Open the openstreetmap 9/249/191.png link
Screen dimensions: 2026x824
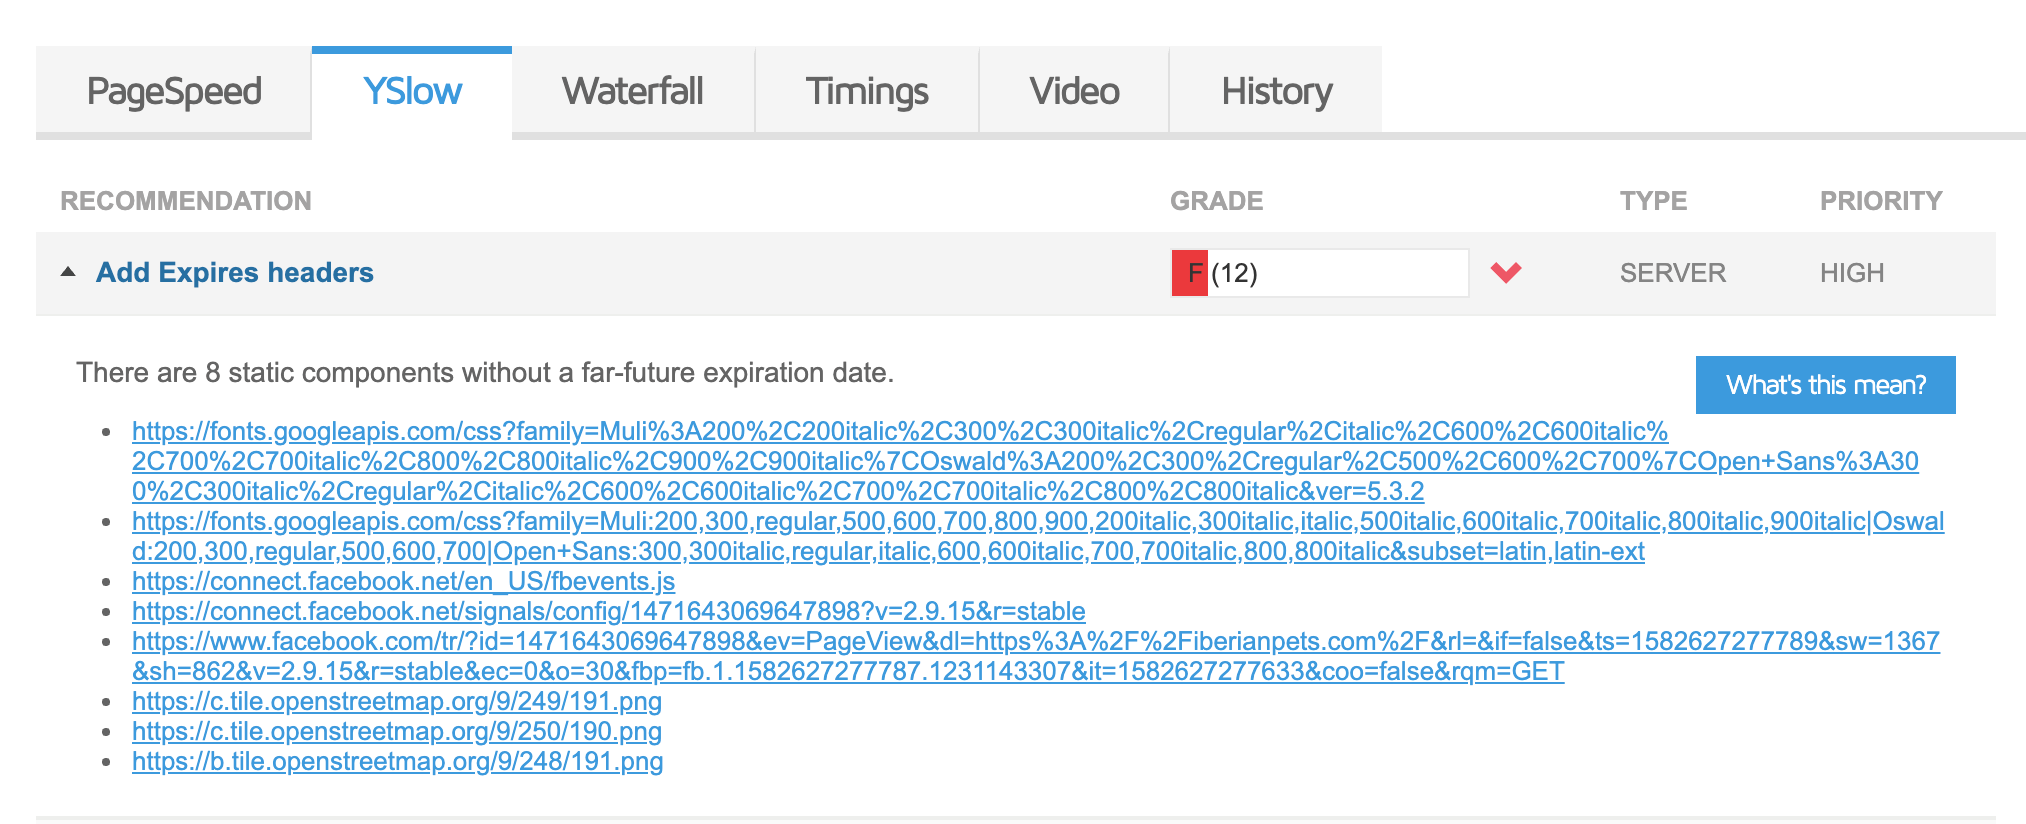[397, 701]
